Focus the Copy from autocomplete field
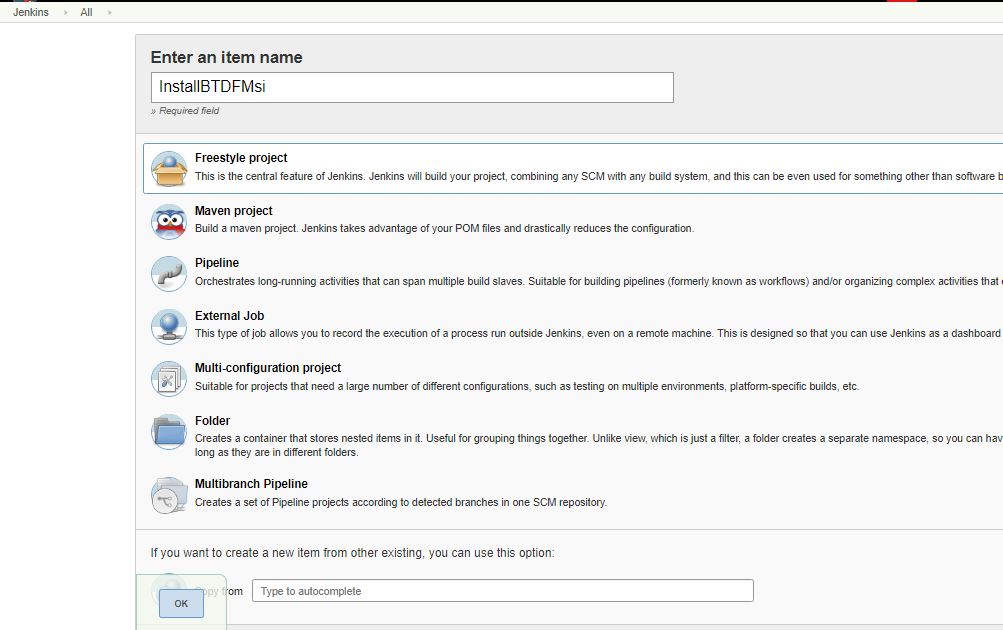This screenshot has height=630, width=1003. click(x=503, y=591)
